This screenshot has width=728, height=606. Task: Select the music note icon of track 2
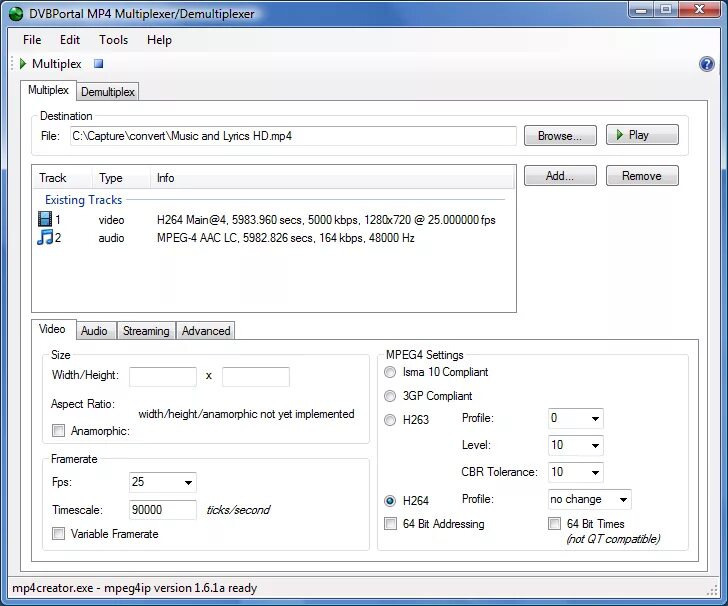pos(45,237)
